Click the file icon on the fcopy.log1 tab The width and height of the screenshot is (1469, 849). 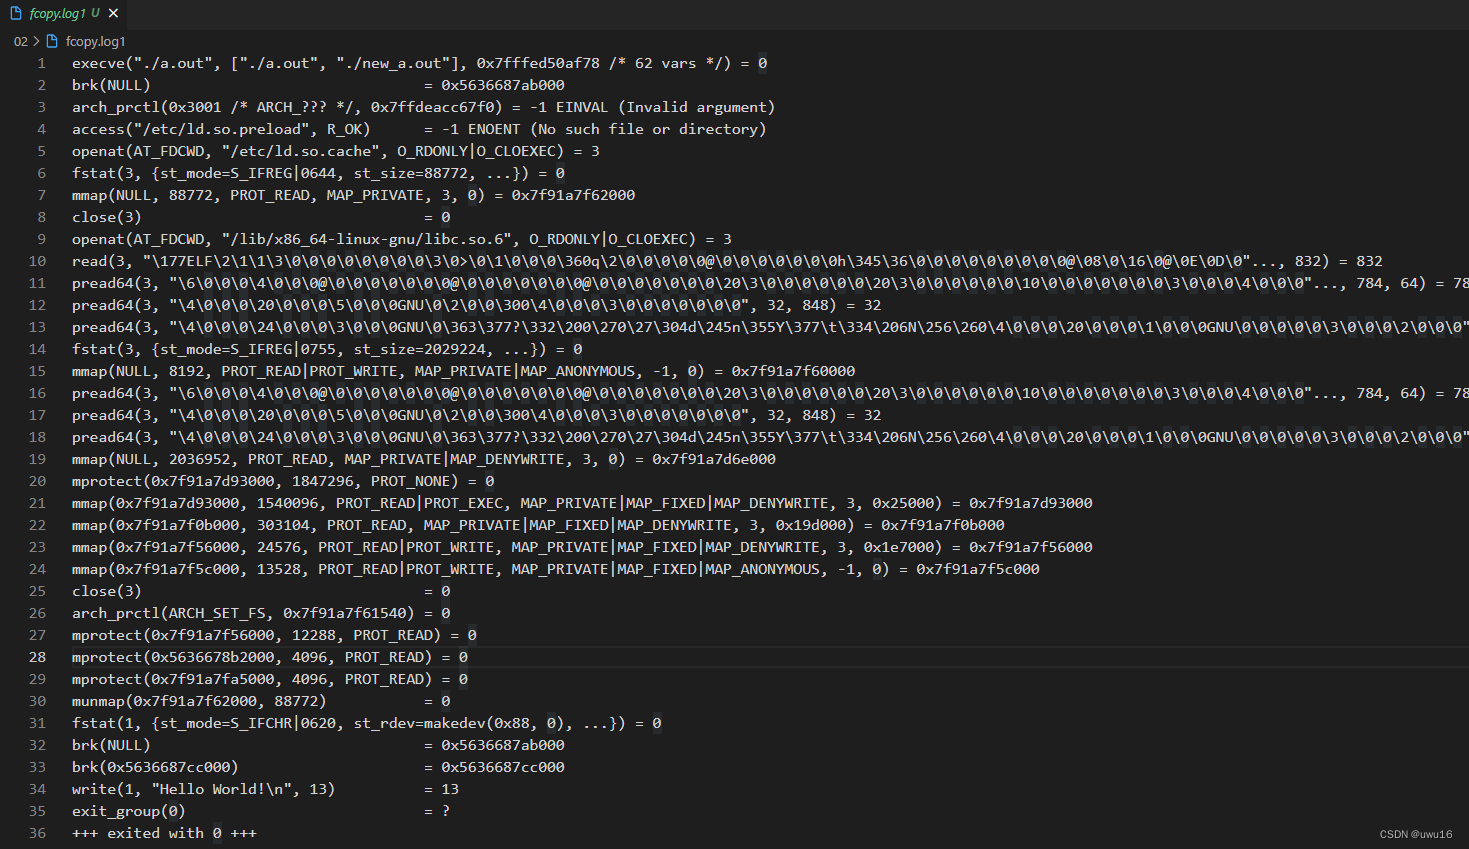(x=16, y=13)
